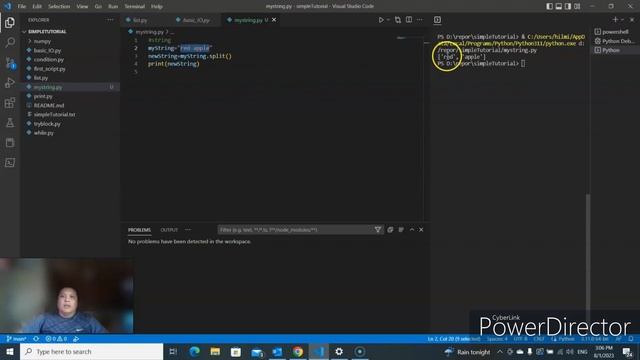Image resolution: width=640 pixels, height=360 pixels.
Task: Open condition.py in the explorer
Action: point(49,60)
